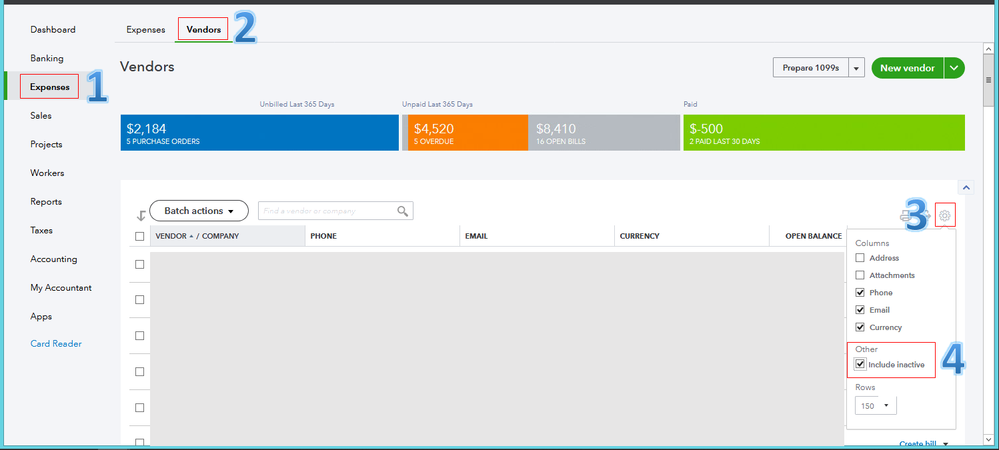Image resolution: width=999 pixels, height=450 pixels.
Task: Open the Batch actions dropdown
Action: (x=199, y=211)
